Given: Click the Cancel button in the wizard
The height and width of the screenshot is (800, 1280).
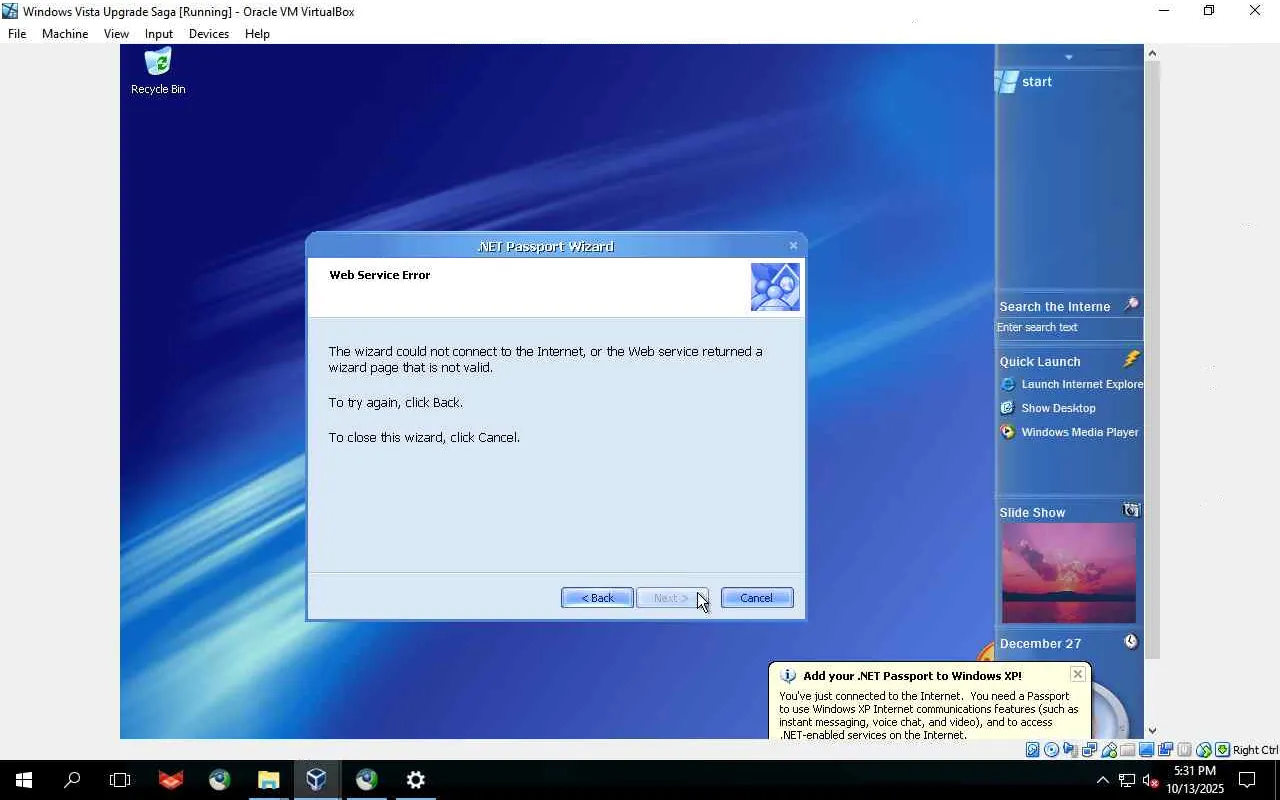Looking at the screenshot, I should tap(757, 598).
